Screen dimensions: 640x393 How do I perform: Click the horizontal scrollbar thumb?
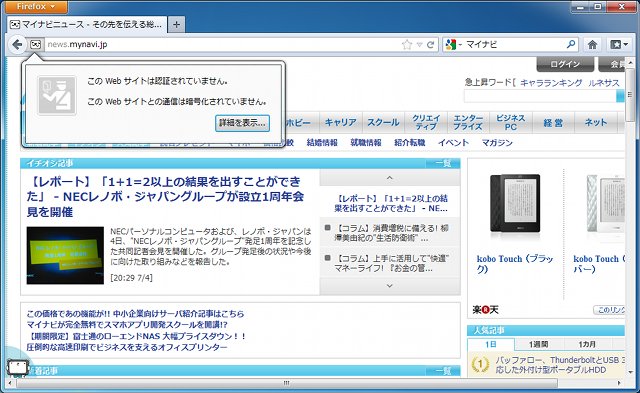tap(287, 383)
